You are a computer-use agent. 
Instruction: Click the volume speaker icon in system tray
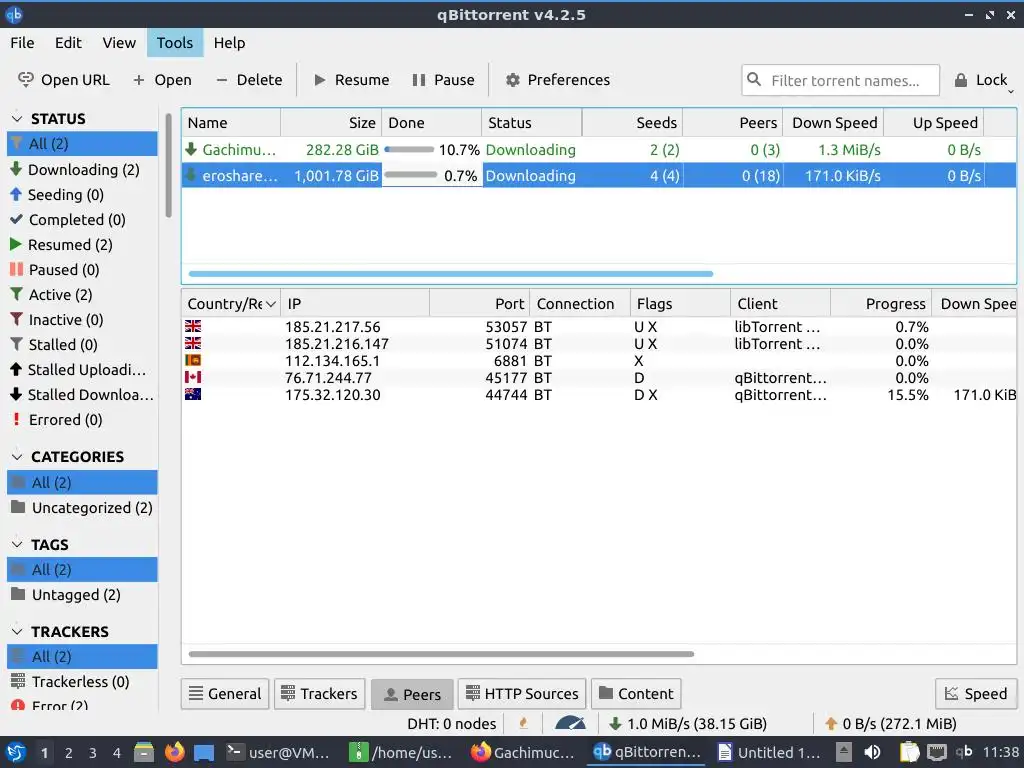pyautogui.click(x=872, y=752)
